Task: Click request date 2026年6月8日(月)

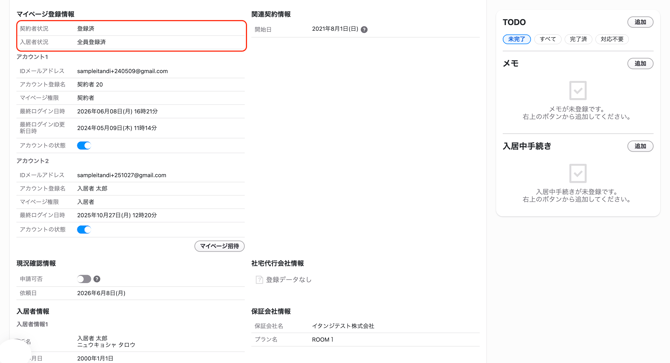Action: tap(101, 293)
